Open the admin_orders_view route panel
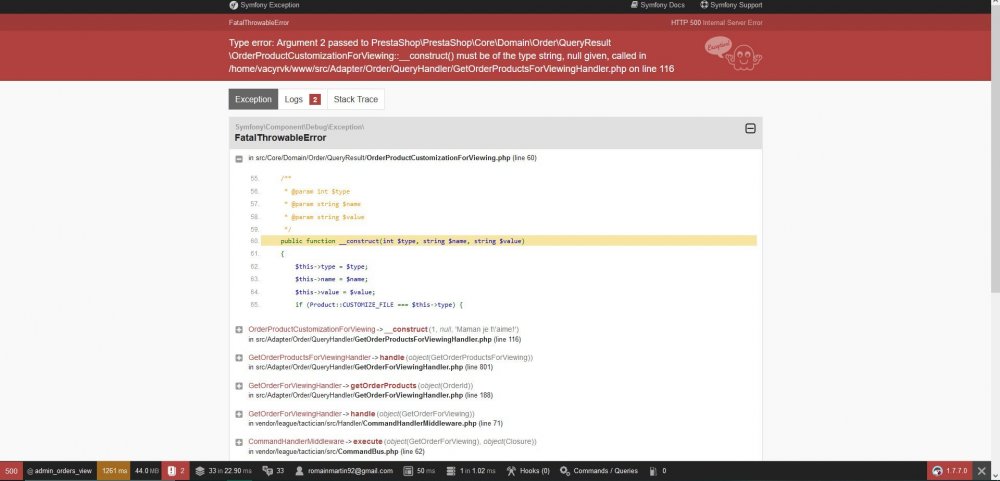Screen dimensions: 1000x481 (x=59, y=471)
